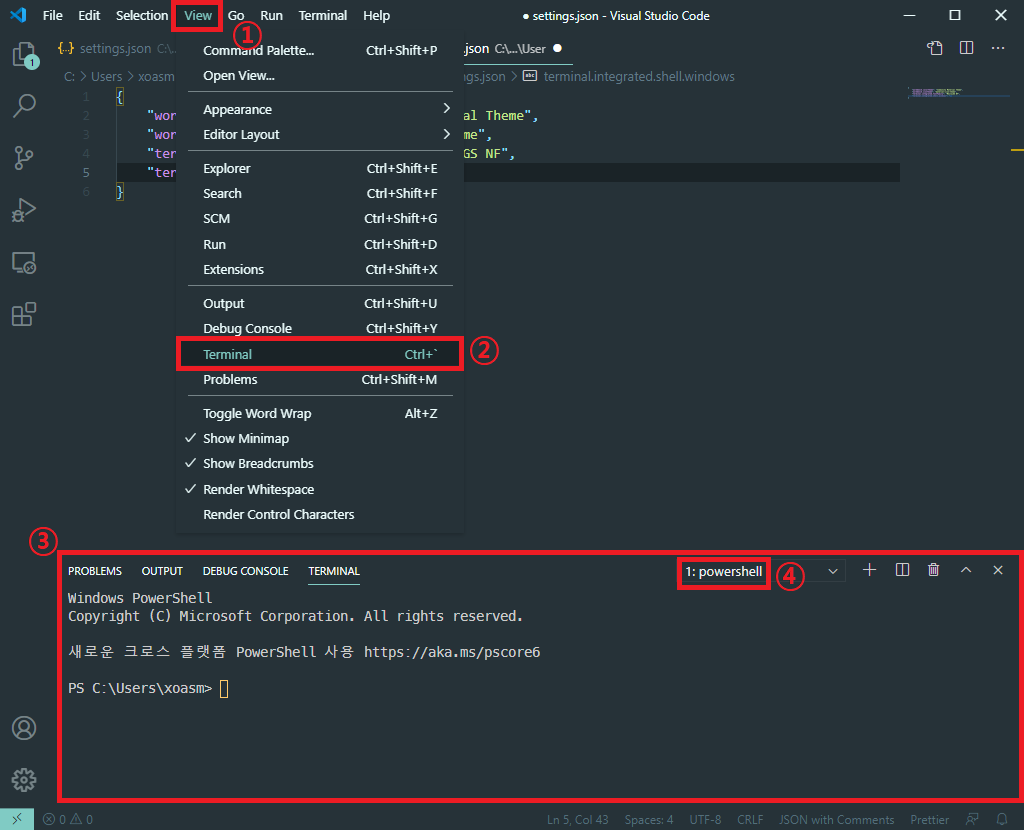Open the Edit menu
The image size is (1024, 830).
[89, 15]
